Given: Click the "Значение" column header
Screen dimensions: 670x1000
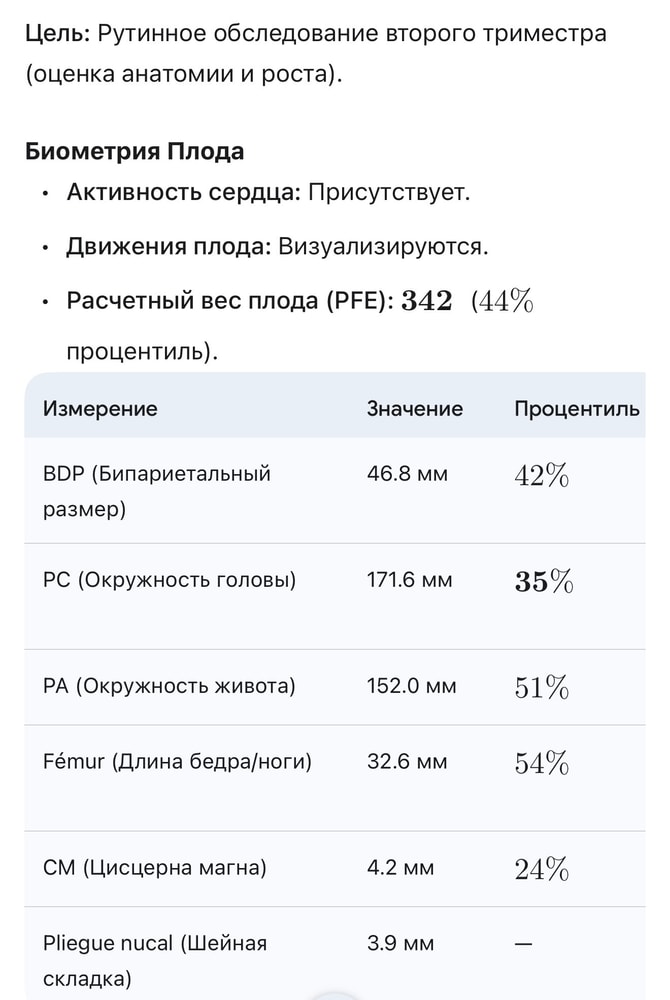Looking at the screenshot, I should coord(415,409).
